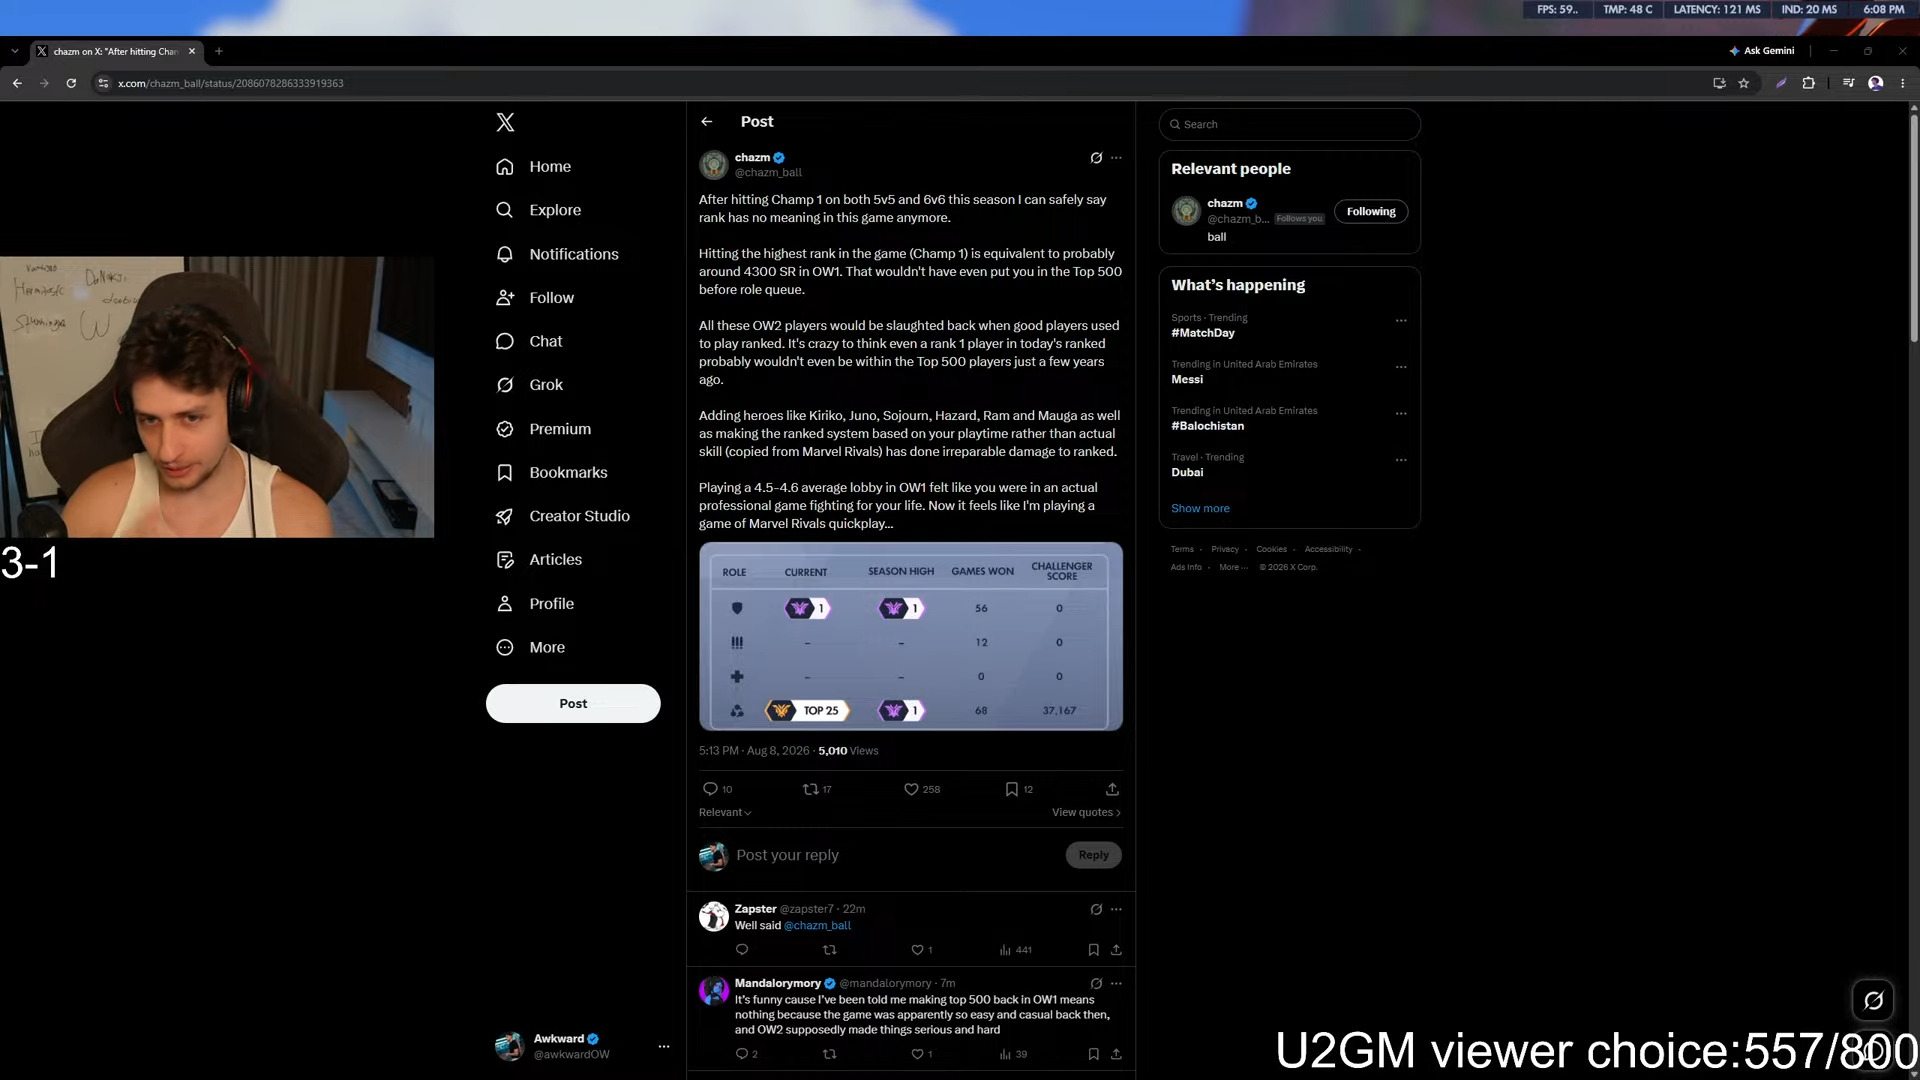Open more options on Mandalorymory's reply

click(x=1116, y=984)
